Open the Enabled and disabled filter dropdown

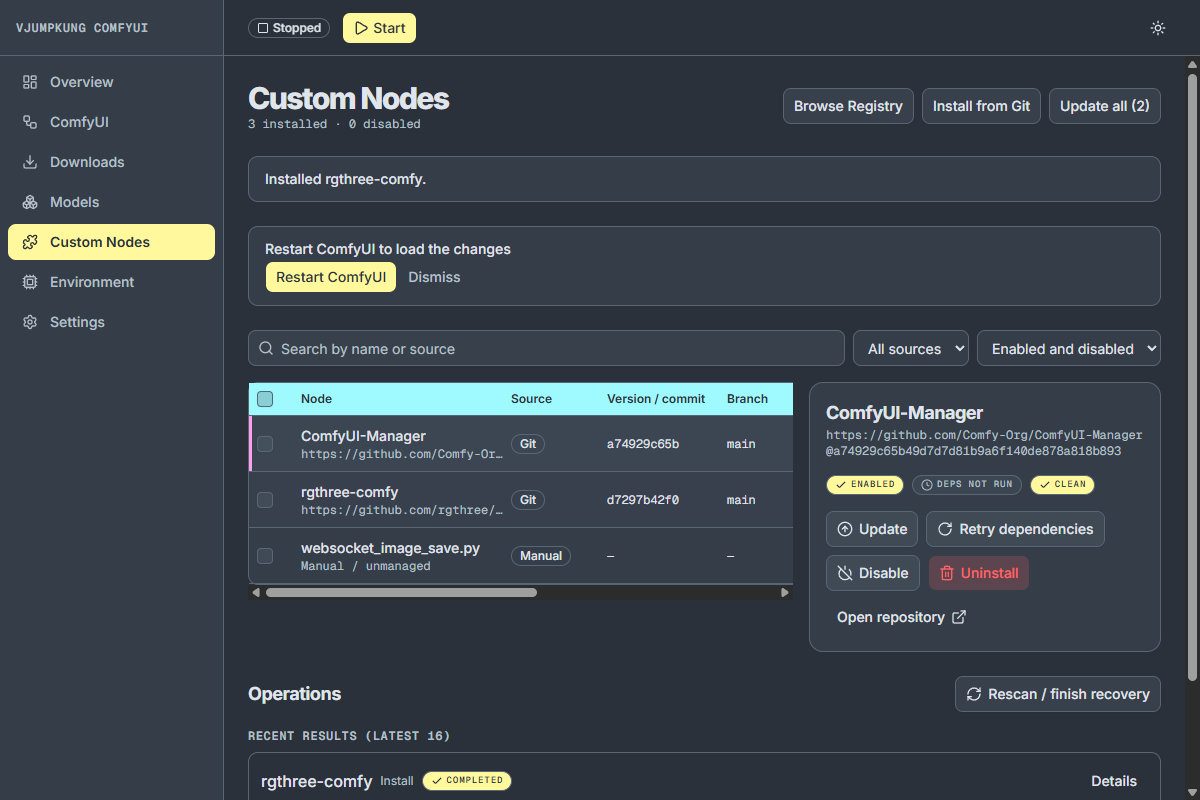(1069, 348)
